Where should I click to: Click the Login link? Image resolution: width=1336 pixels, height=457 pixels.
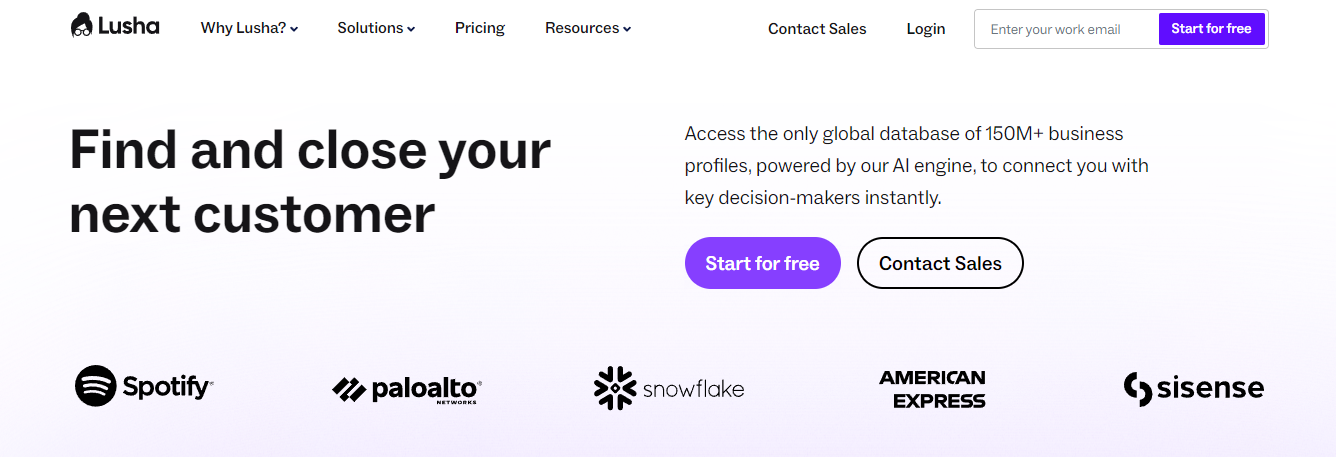point(926,29)
